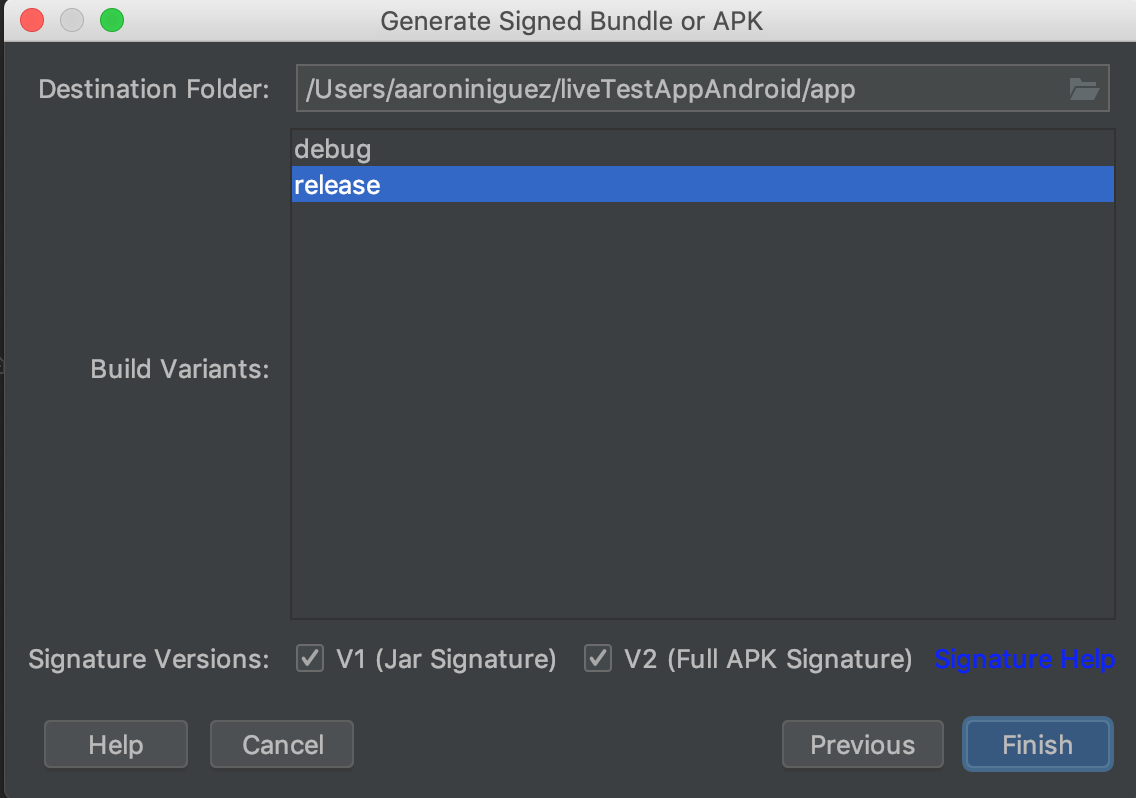1136x798 pixels.
Task: Click the Generate Signed Bundle or APK title
Action: (572, 21)
